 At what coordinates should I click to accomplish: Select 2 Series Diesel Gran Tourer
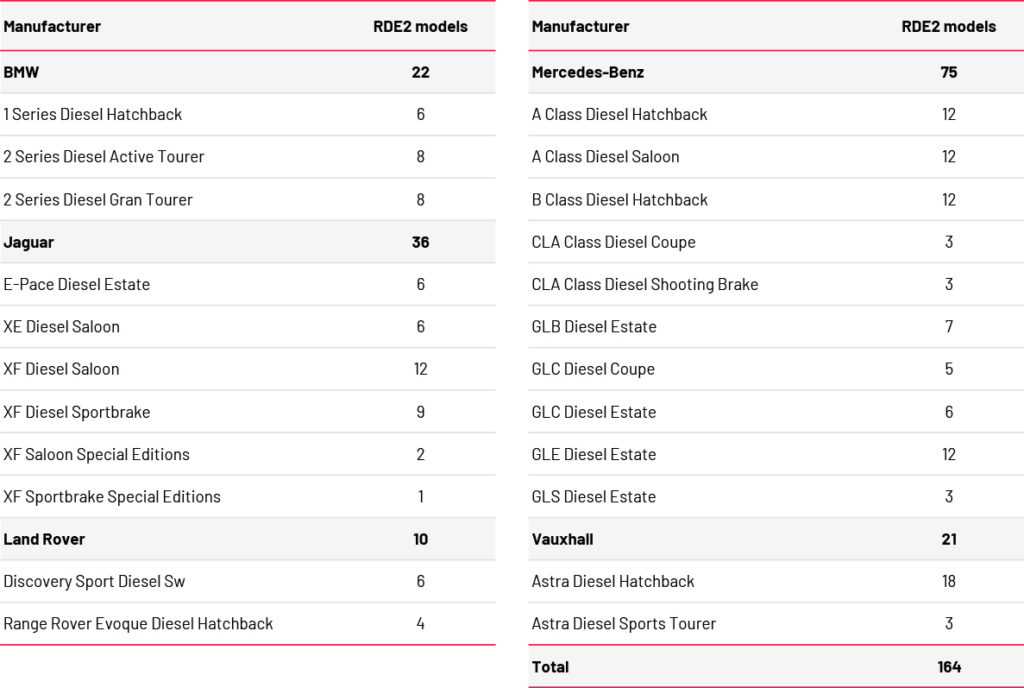[98, 199]
